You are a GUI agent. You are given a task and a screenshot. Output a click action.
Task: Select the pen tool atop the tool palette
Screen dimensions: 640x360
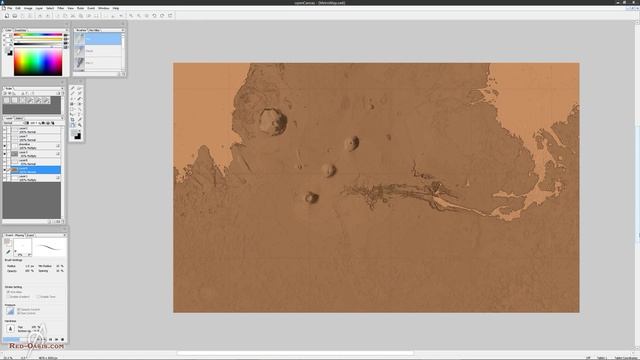click(x=73, y=88)
